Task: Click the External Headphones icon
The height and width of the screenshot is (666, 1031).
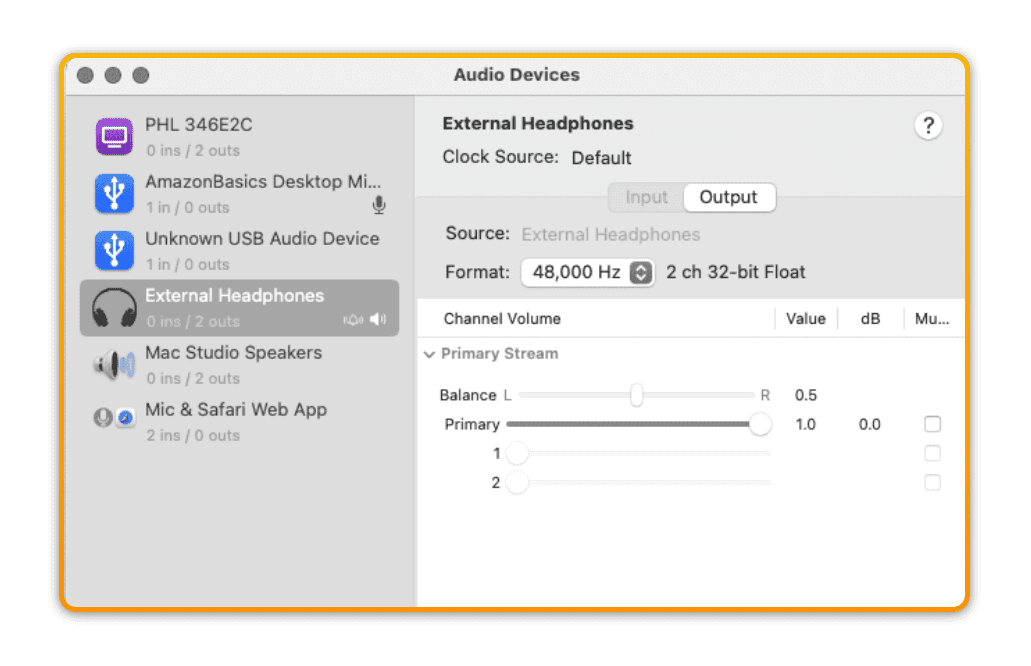Action: [x=114, y=307]
